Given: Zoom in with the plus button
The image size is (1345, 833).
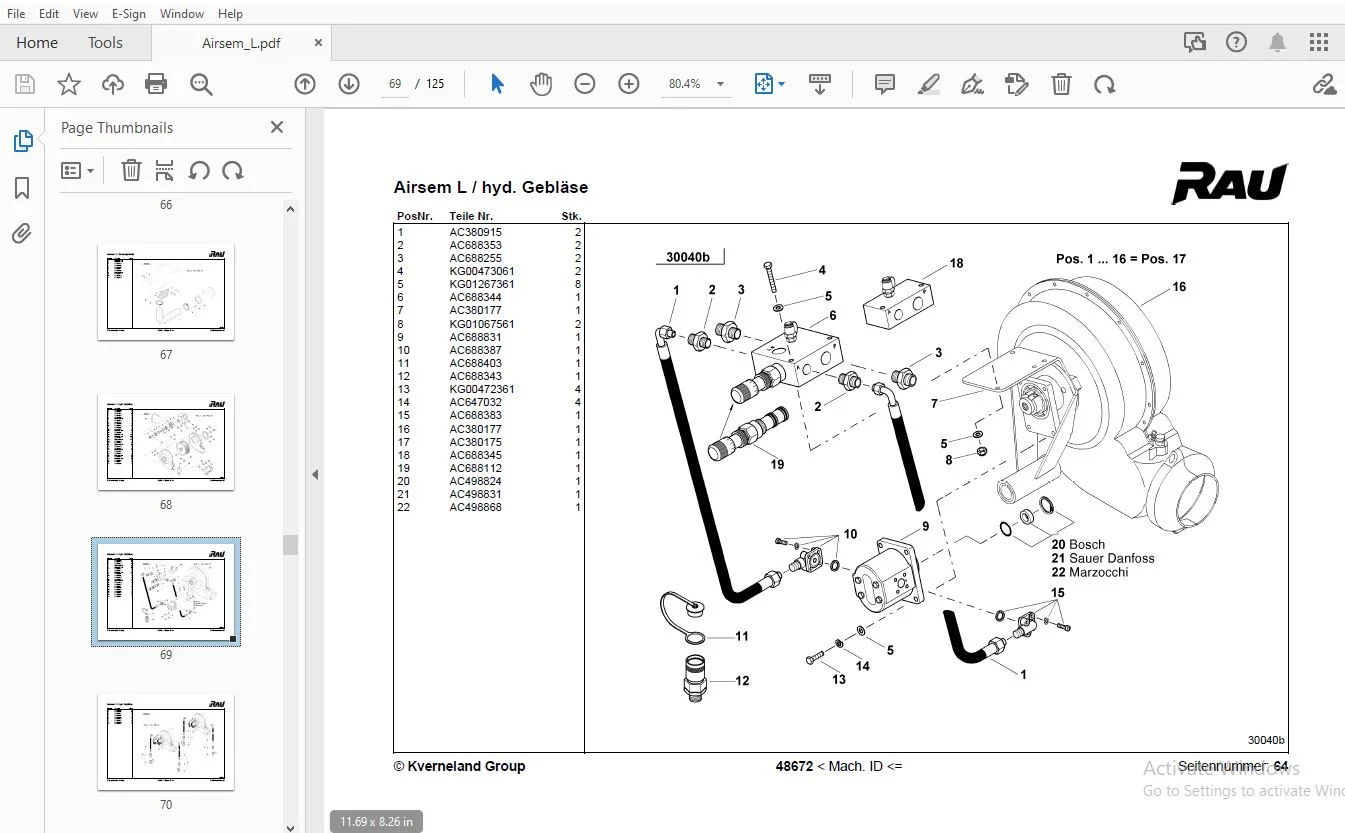Looking at the screenshot, I should pyautogui.click(x=629, y=84).
